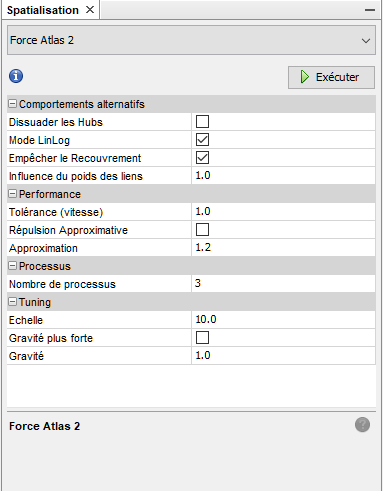Enable the Dissuader les Hubs checkbox
The height and width of the screenshot is (491, 383).
click(202, 122)
